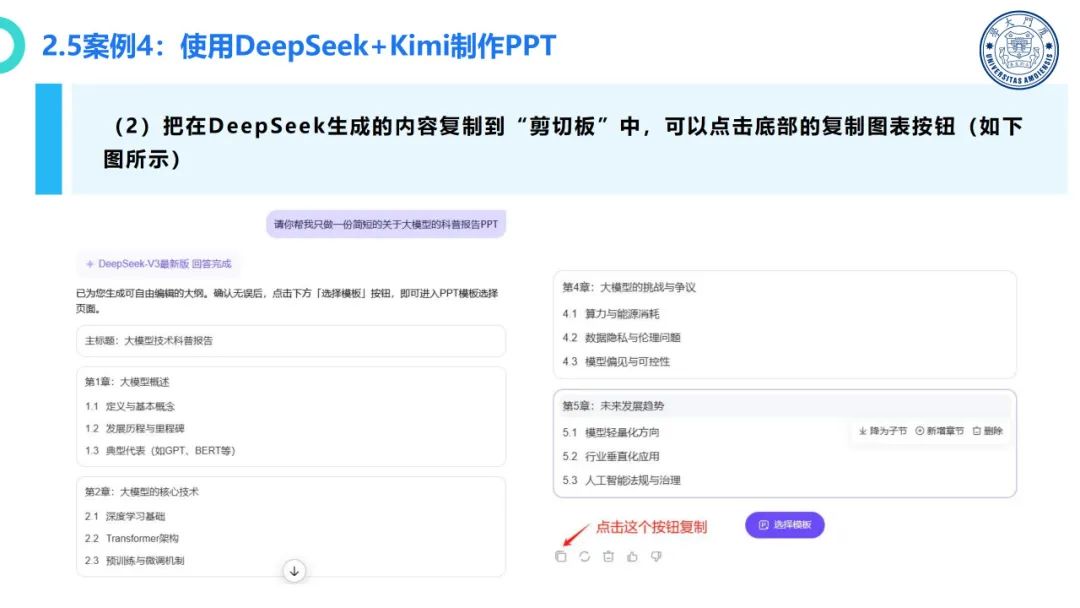
Task: Select row 2.3 预训练与微调机制
Action: pyautogui.click(x=134, y=560)
